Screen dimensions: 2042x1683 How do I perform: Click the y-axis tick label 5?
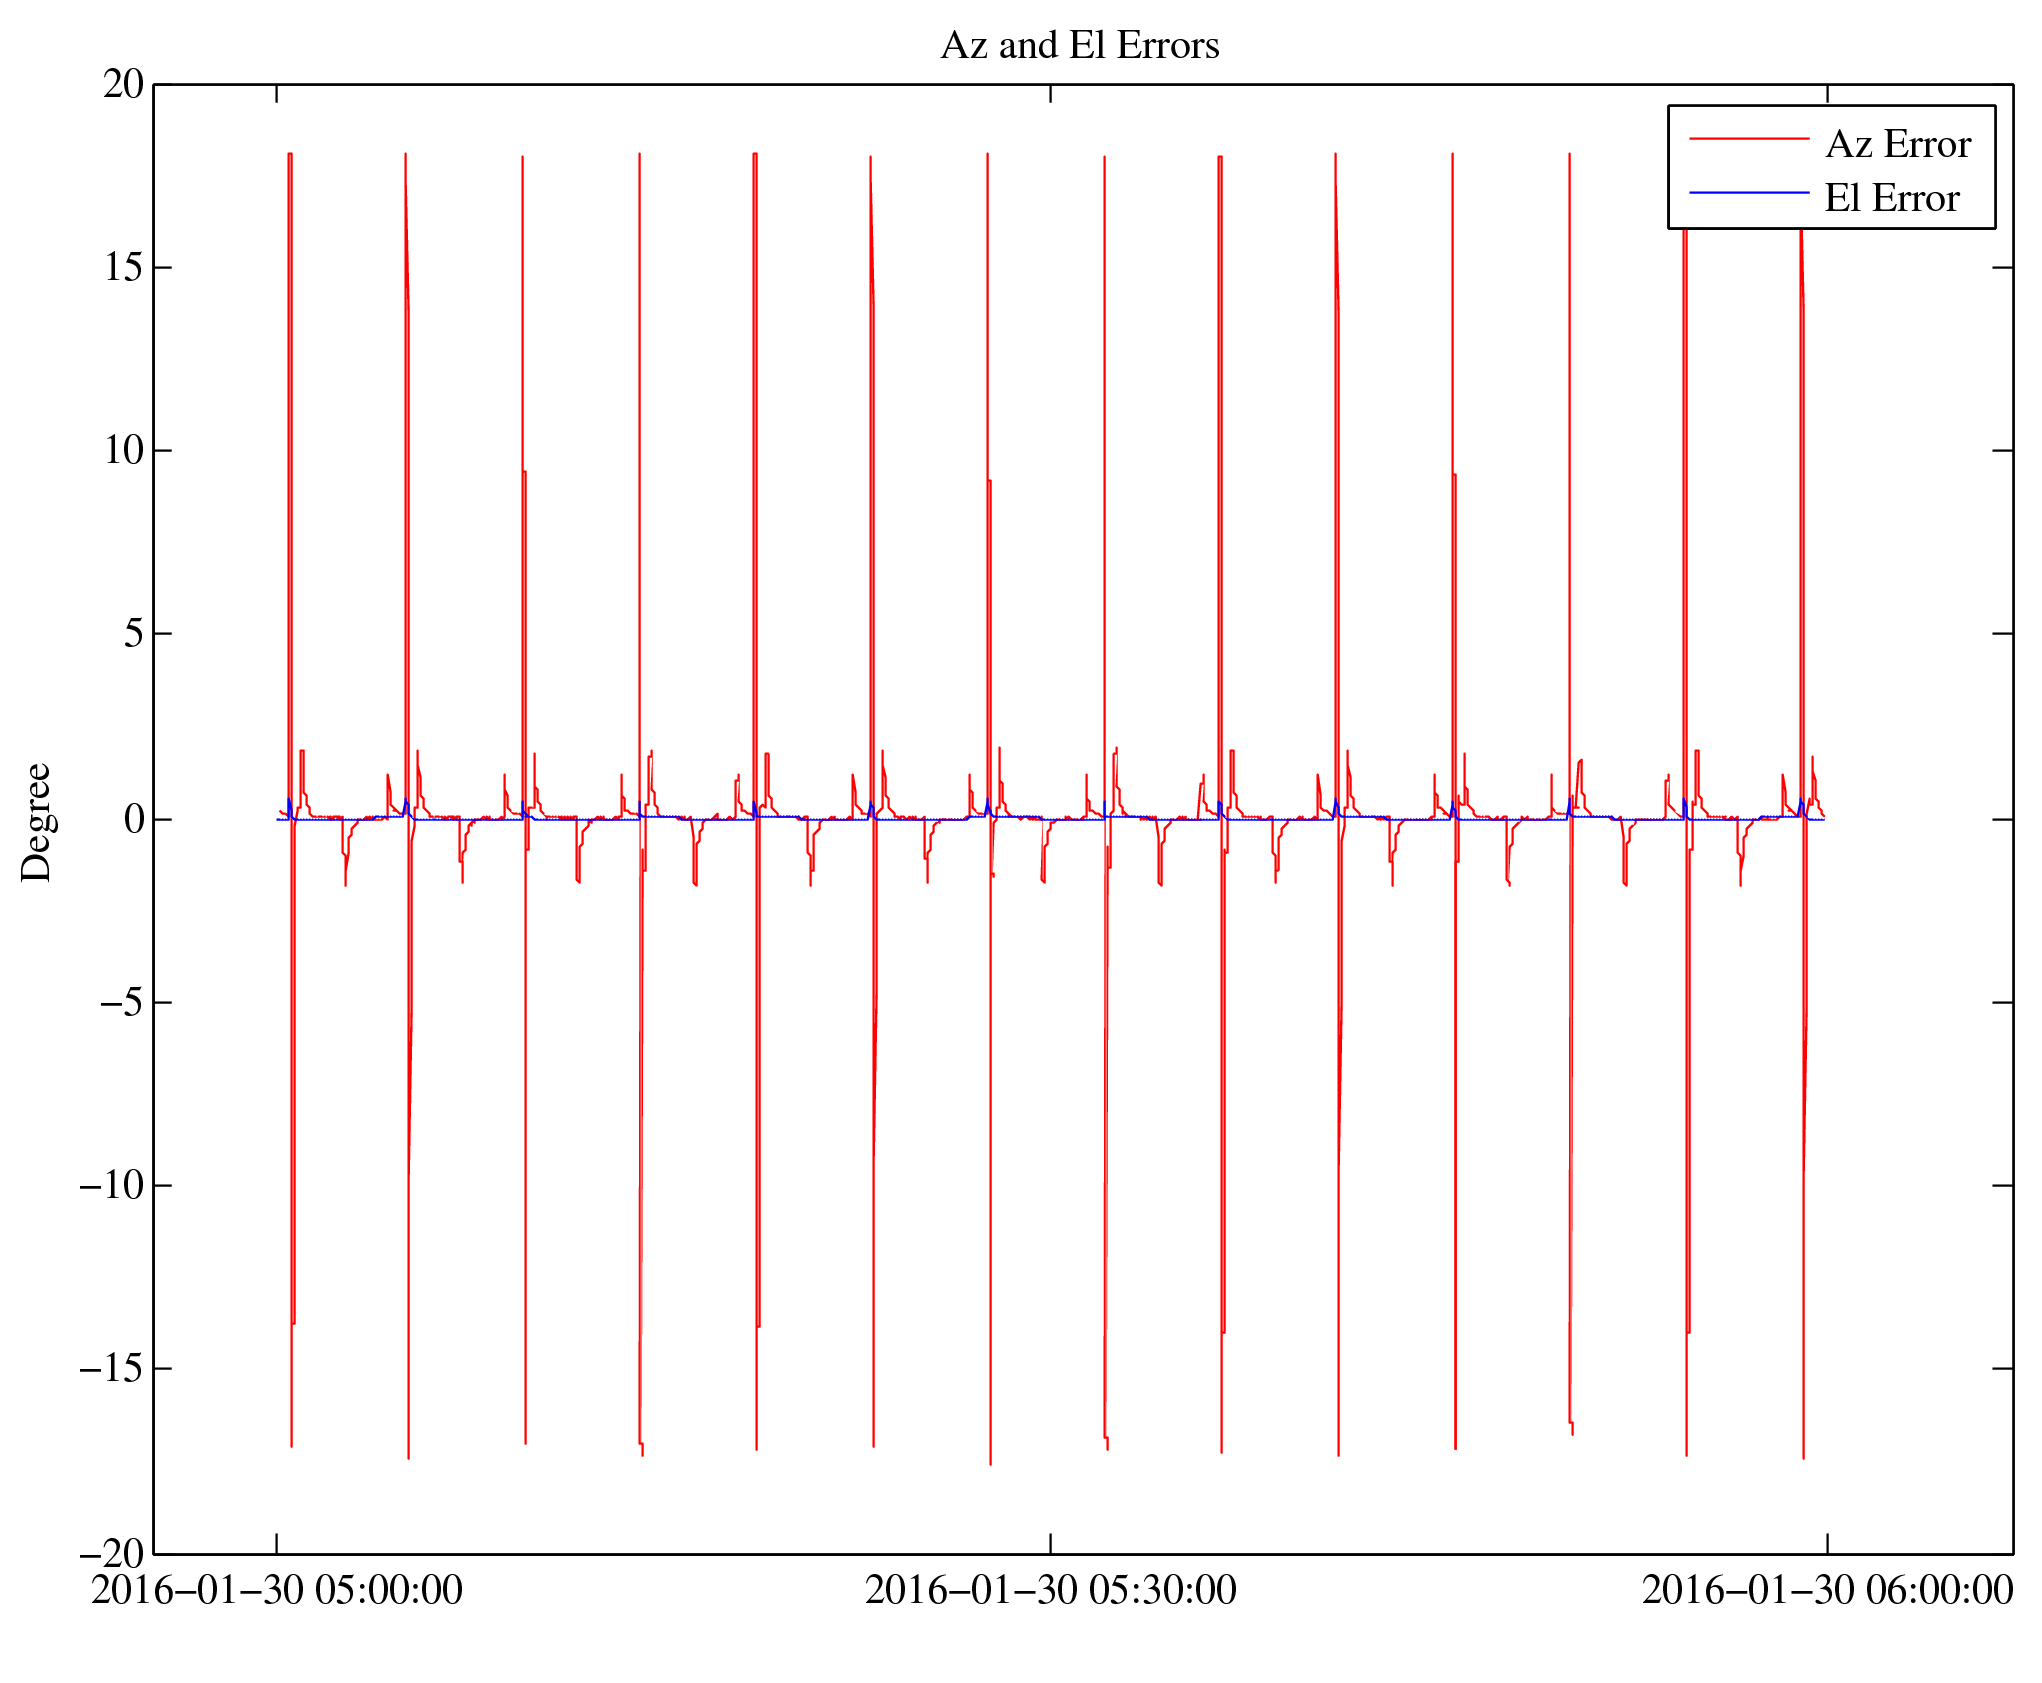(x=134, y=634)
